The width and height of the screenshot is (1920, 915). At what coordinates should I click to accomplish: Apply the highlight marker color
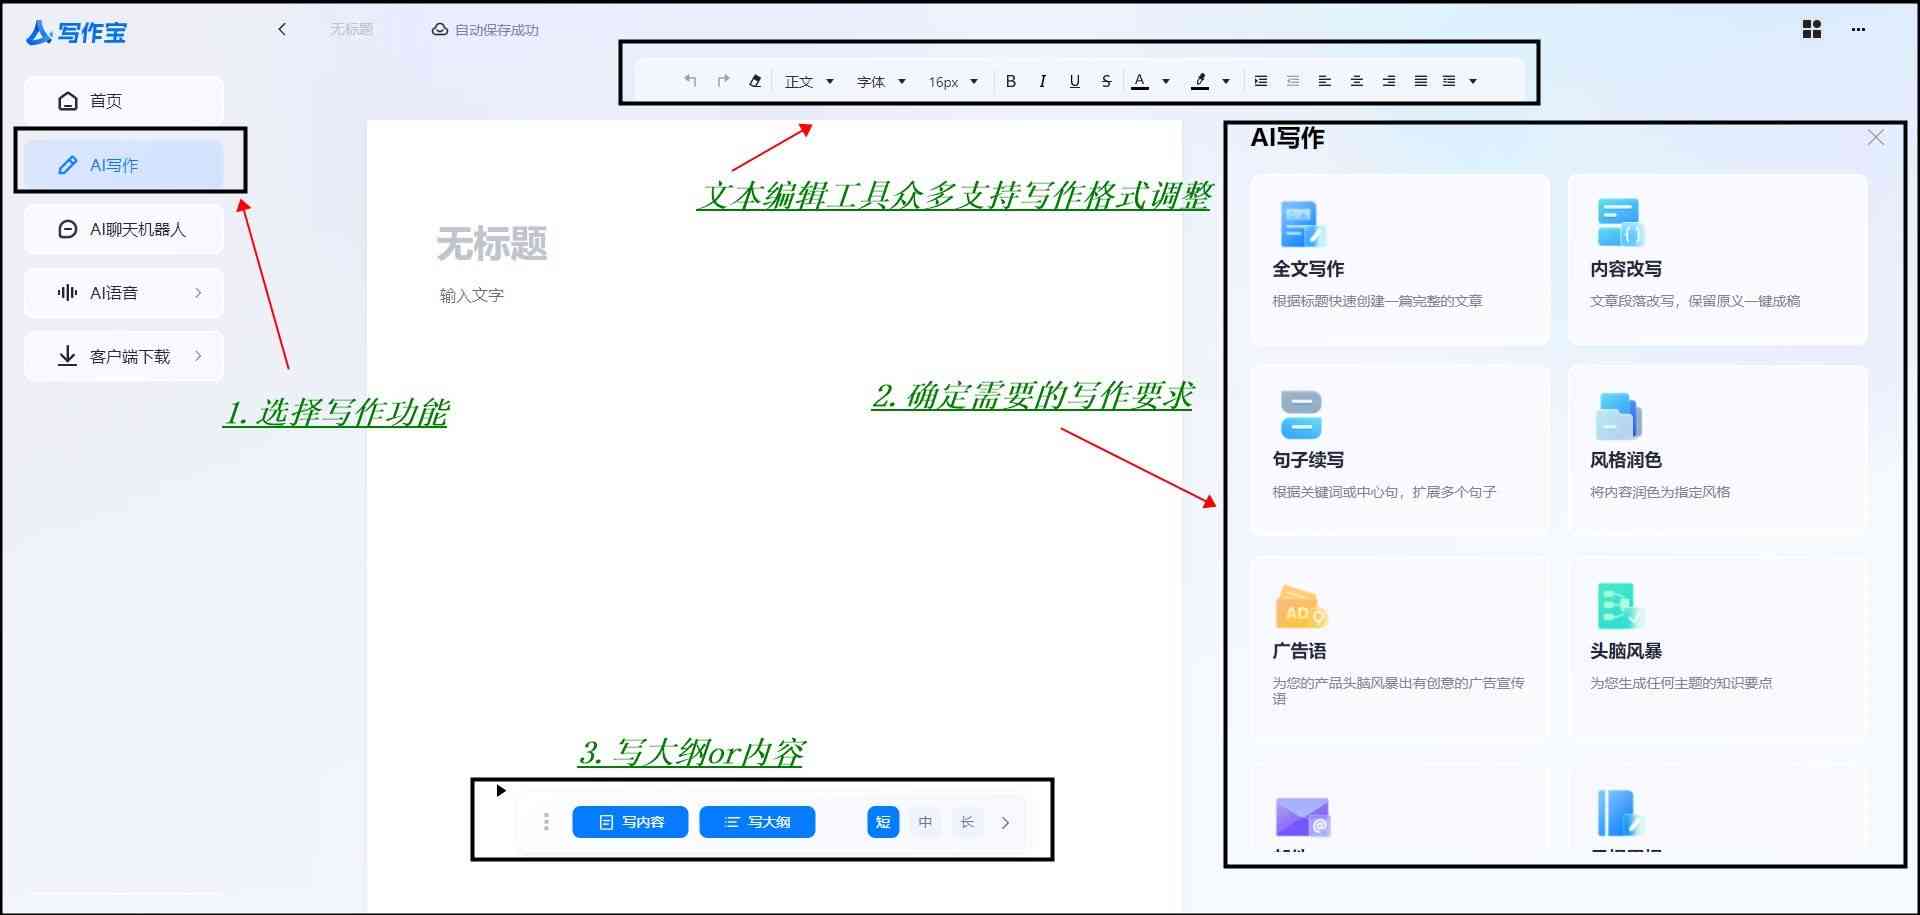1200,81
